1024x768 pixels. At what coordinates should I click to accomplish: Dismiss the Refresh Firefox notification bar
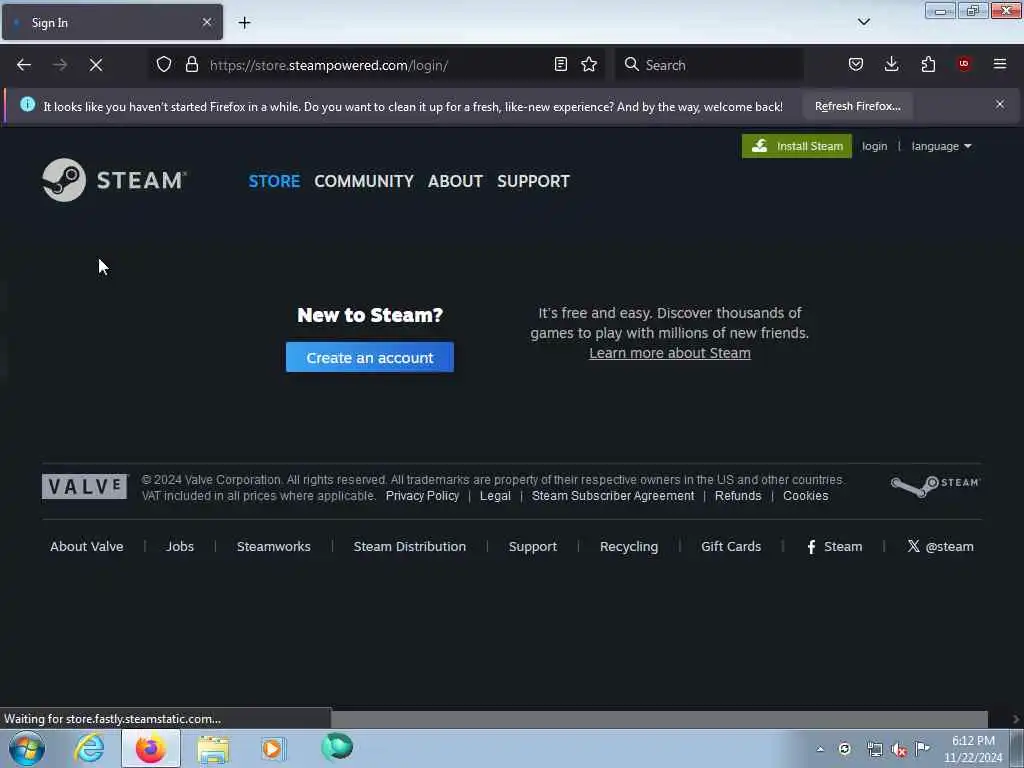tap(1000, 104)
